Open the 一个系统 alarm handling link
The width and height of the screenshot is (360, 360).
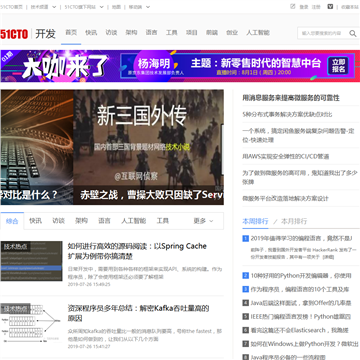(x=298, y=135)
